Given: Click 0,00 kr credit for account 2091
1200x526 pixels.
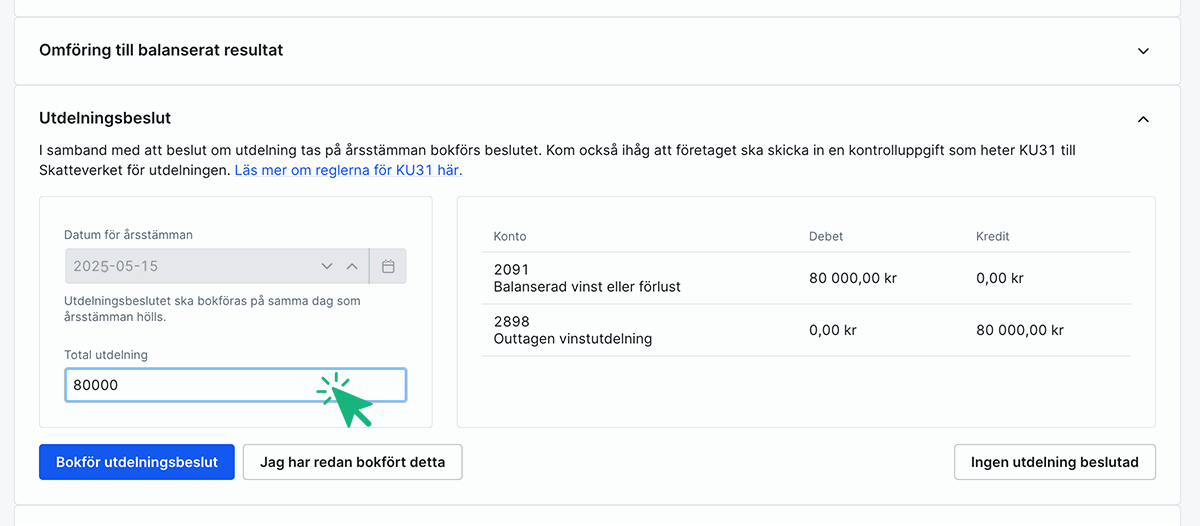Looking at the screenshot, I should (x=1000, y=278).
